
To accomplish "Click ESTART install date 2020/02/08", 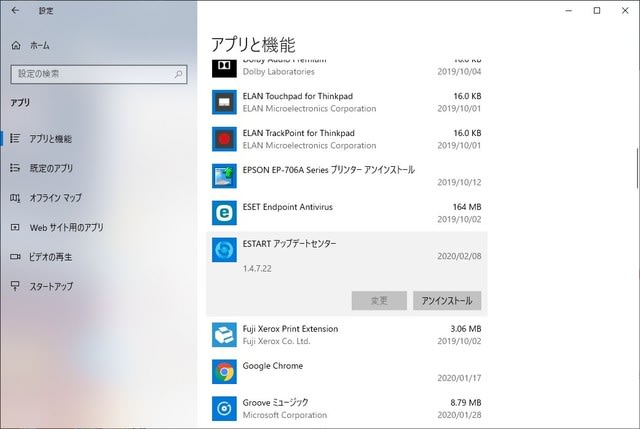I will coord(459,256).
